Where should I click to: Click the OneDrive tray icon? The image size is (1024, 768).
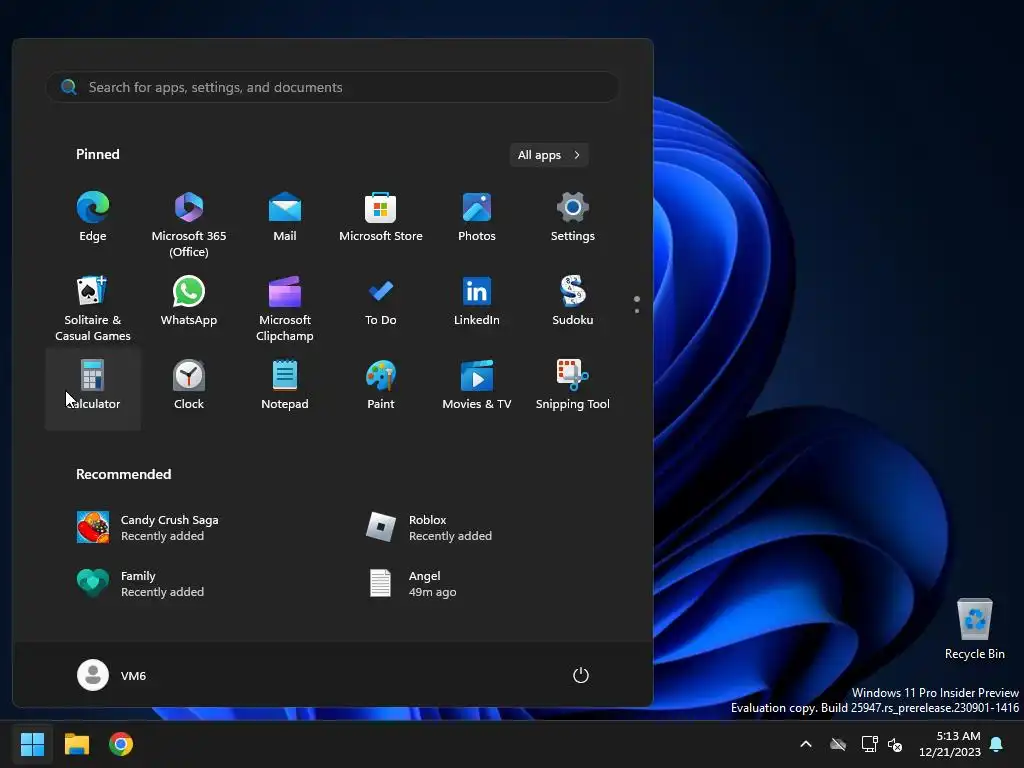point(838,744)
